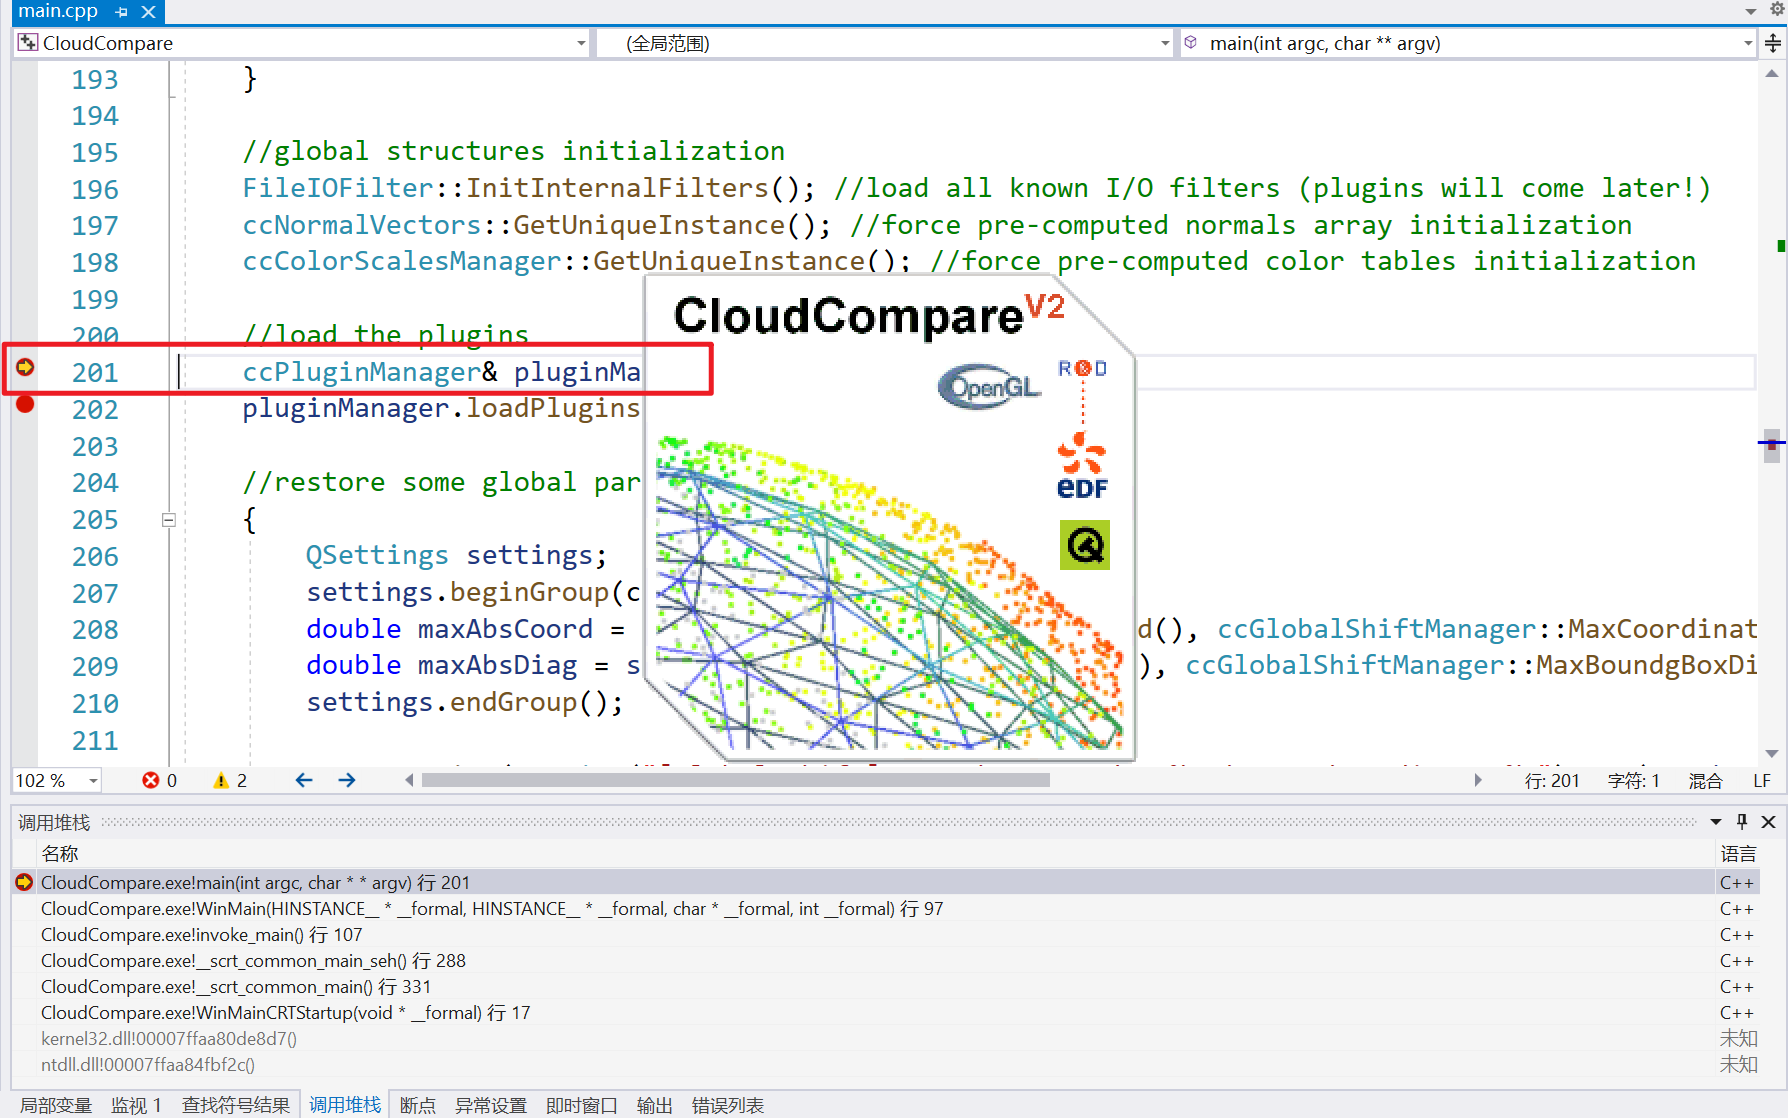Click the EDF logo on splash screen
Screen dimensions: 1788x1118
coord(1083,466)
